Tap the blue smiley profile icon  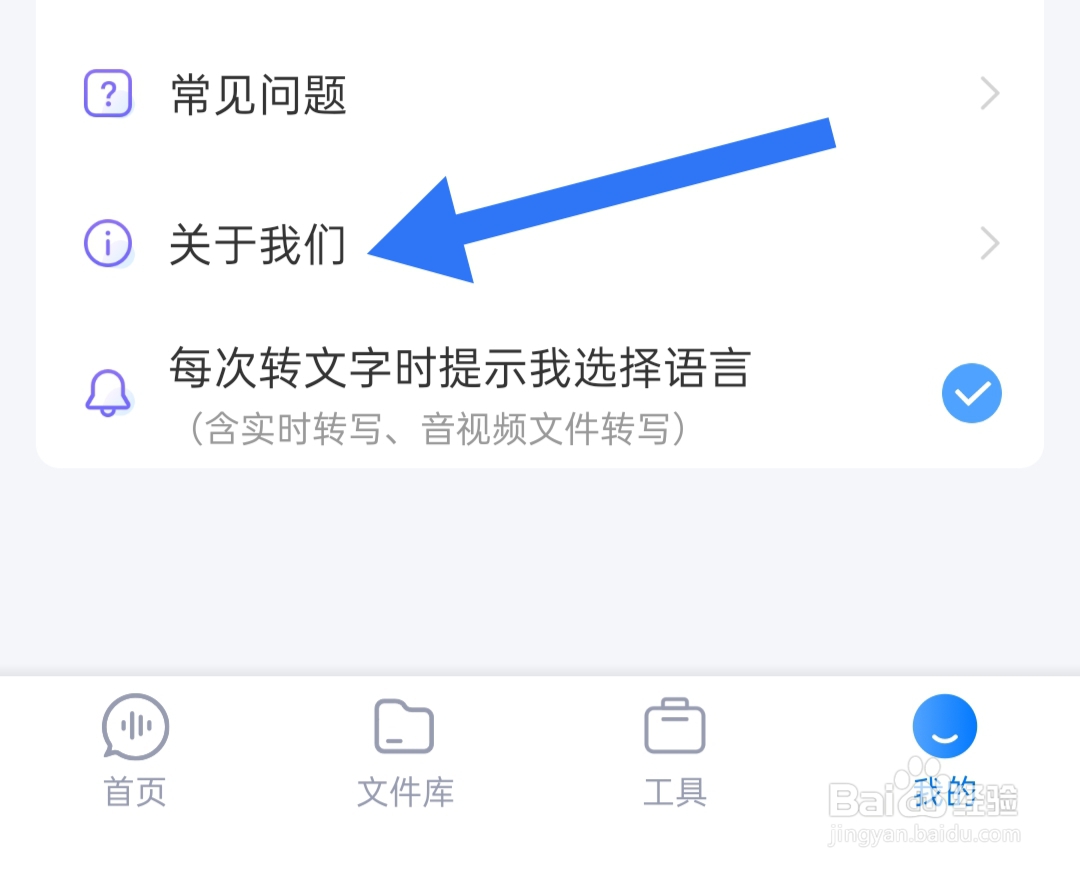[944, 726]
